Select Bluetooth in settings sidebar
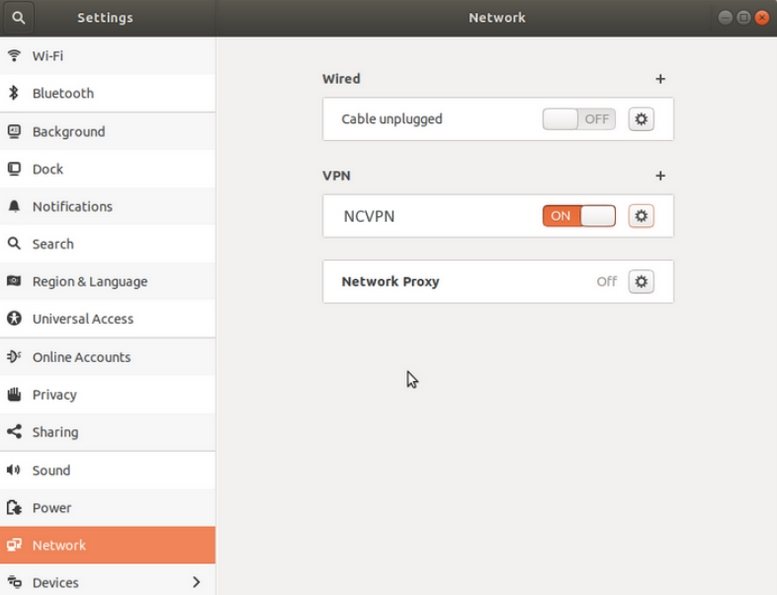 (x=108, y=93)
